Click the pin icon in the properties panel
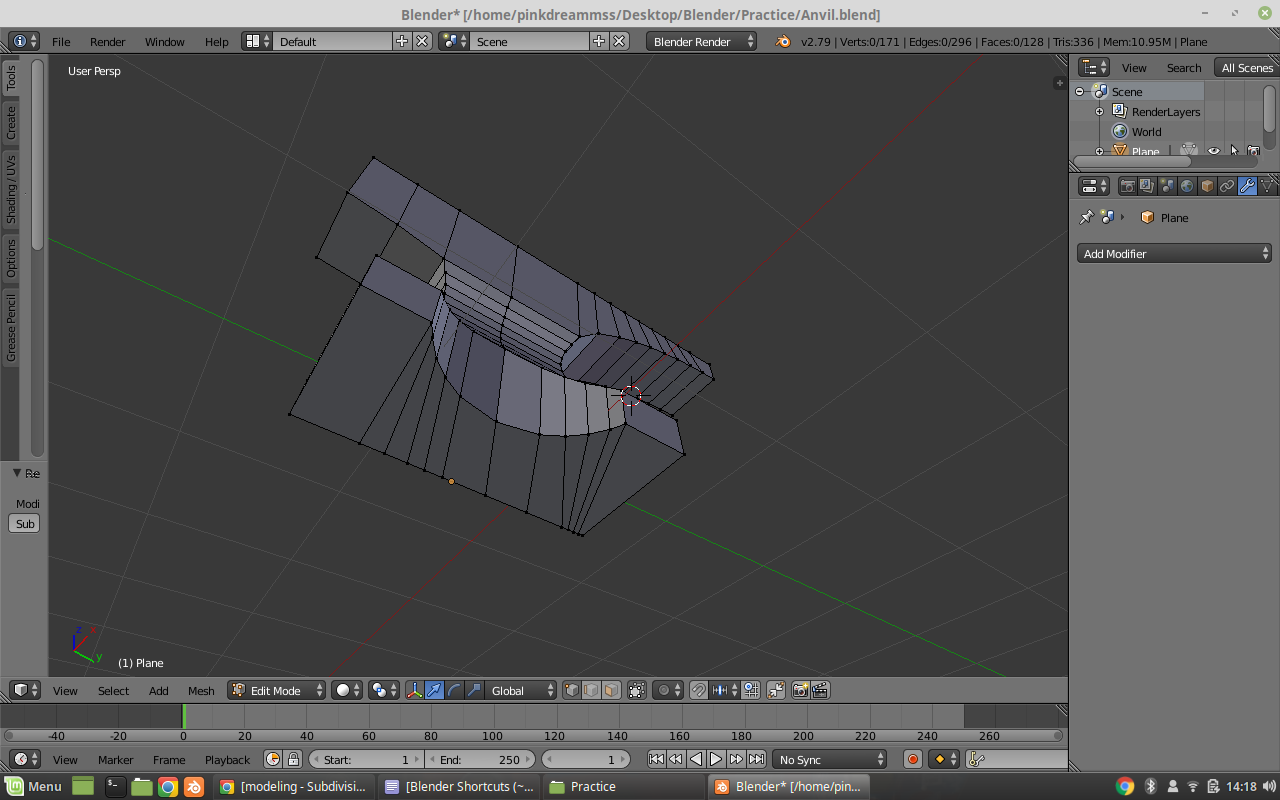The width and height of the screenshot is (1280, 800). click(1086, 217)
